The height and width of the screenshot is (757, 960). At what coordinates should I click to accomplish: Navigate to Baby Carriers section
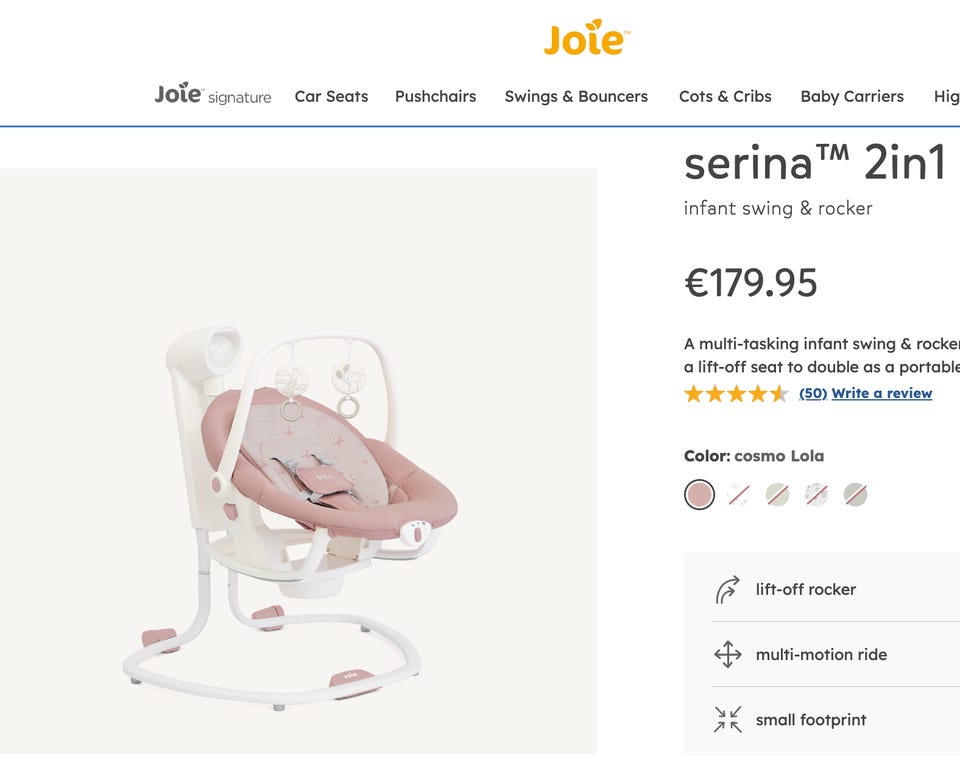852,97
